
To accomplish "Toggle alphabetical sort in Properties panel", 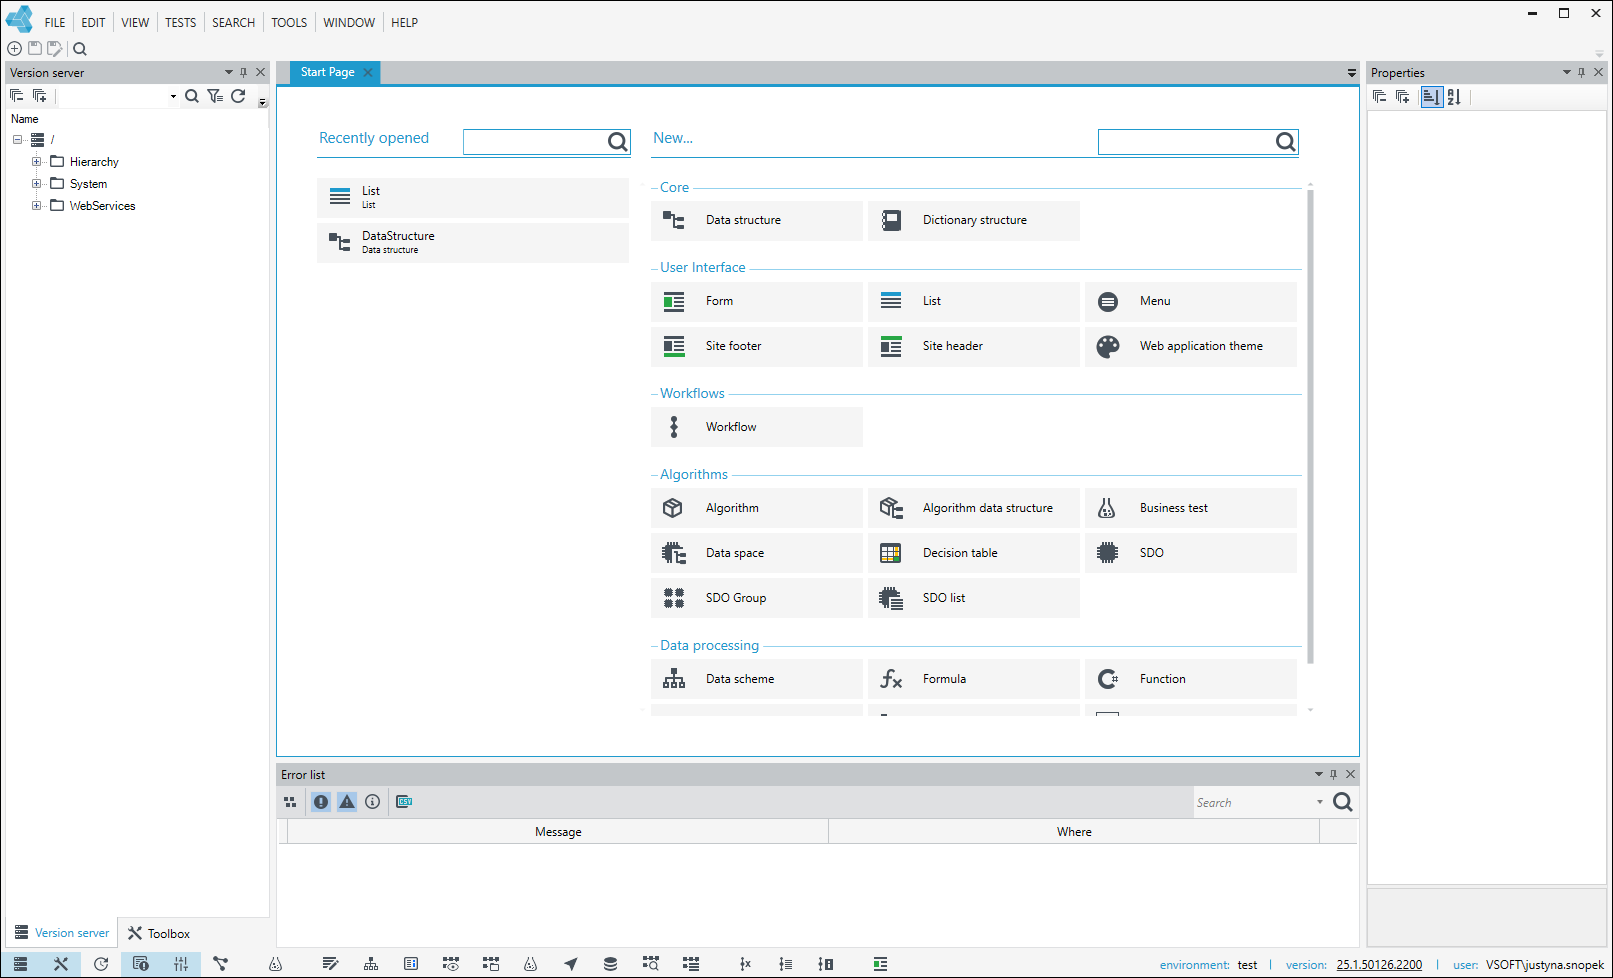I will pos(1455,97).
